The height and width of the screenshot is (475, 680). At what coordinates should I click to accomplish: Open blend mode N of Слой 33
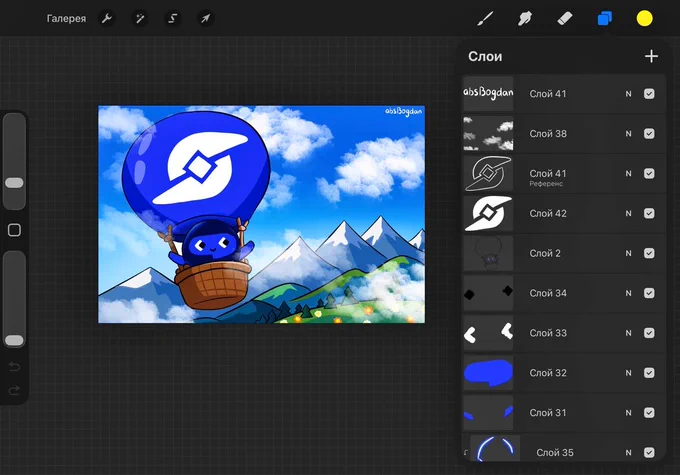[x=628, y=333]
